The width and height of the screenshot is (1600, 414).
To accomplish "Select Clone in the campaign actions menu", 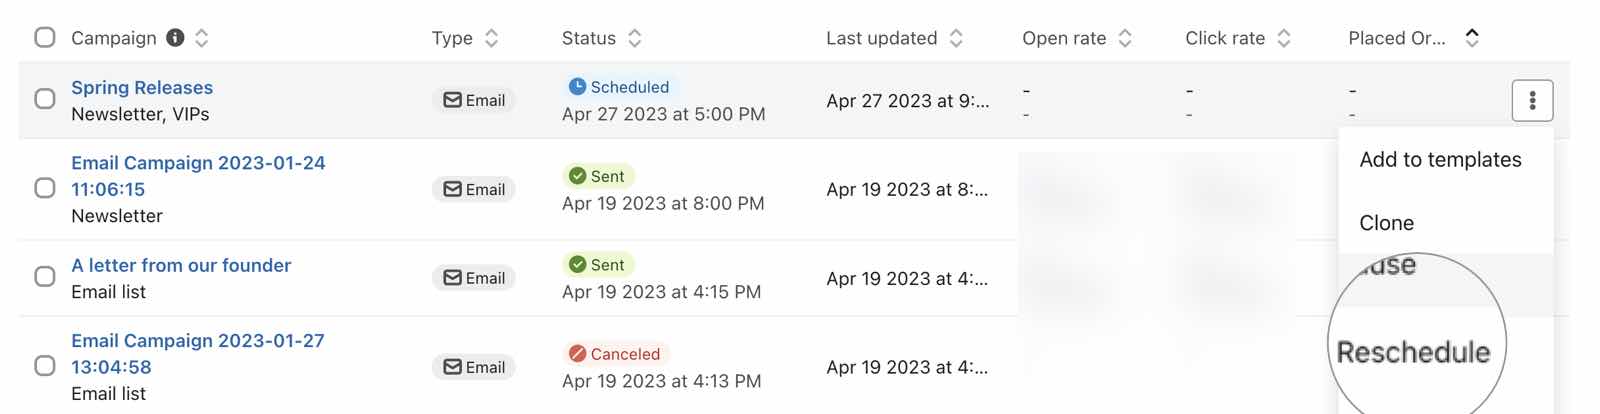I will pos(1386,223).
